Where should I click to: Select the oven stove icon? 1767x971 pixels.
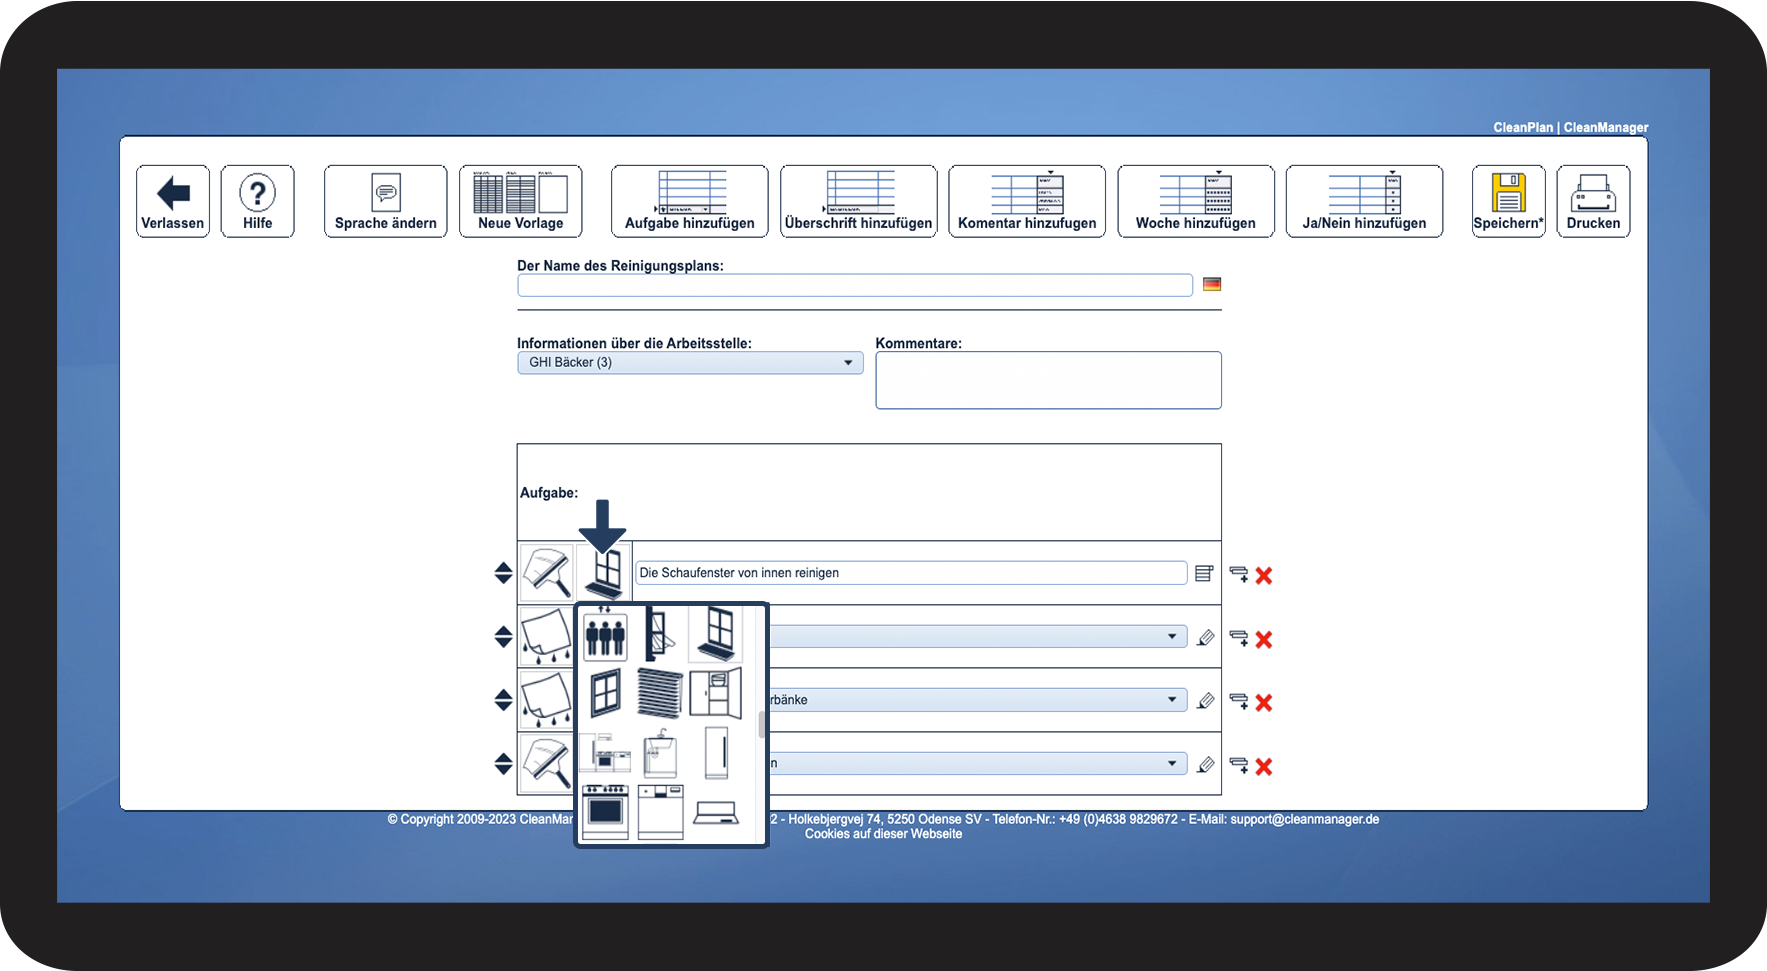pos(605,811)
